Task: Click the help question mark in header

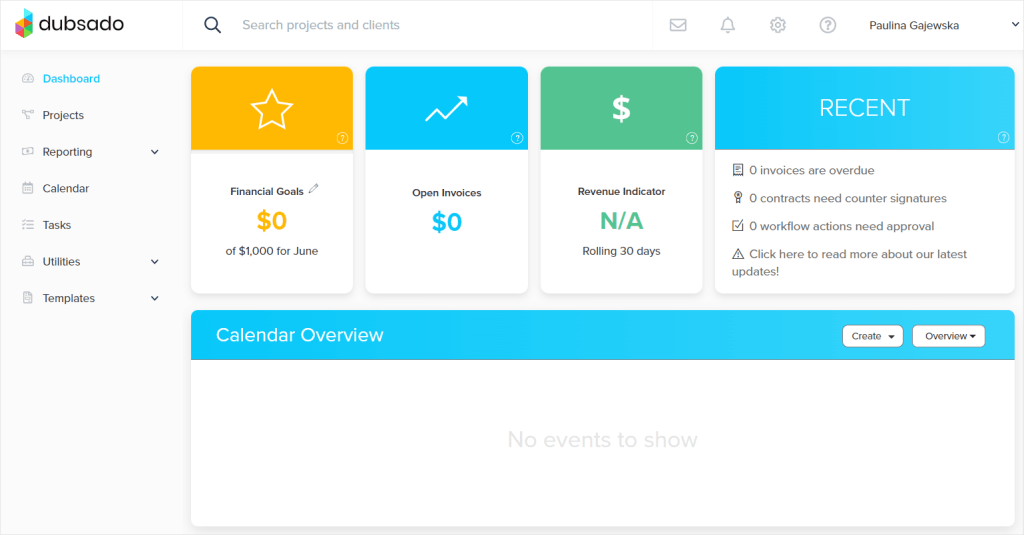Action: 827,25
